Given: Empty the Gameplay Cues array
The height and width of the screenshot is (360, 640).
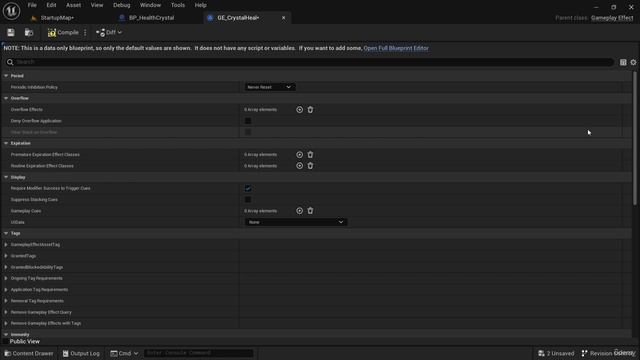Looking at the screenshot, I should click(x=310, y=211).
